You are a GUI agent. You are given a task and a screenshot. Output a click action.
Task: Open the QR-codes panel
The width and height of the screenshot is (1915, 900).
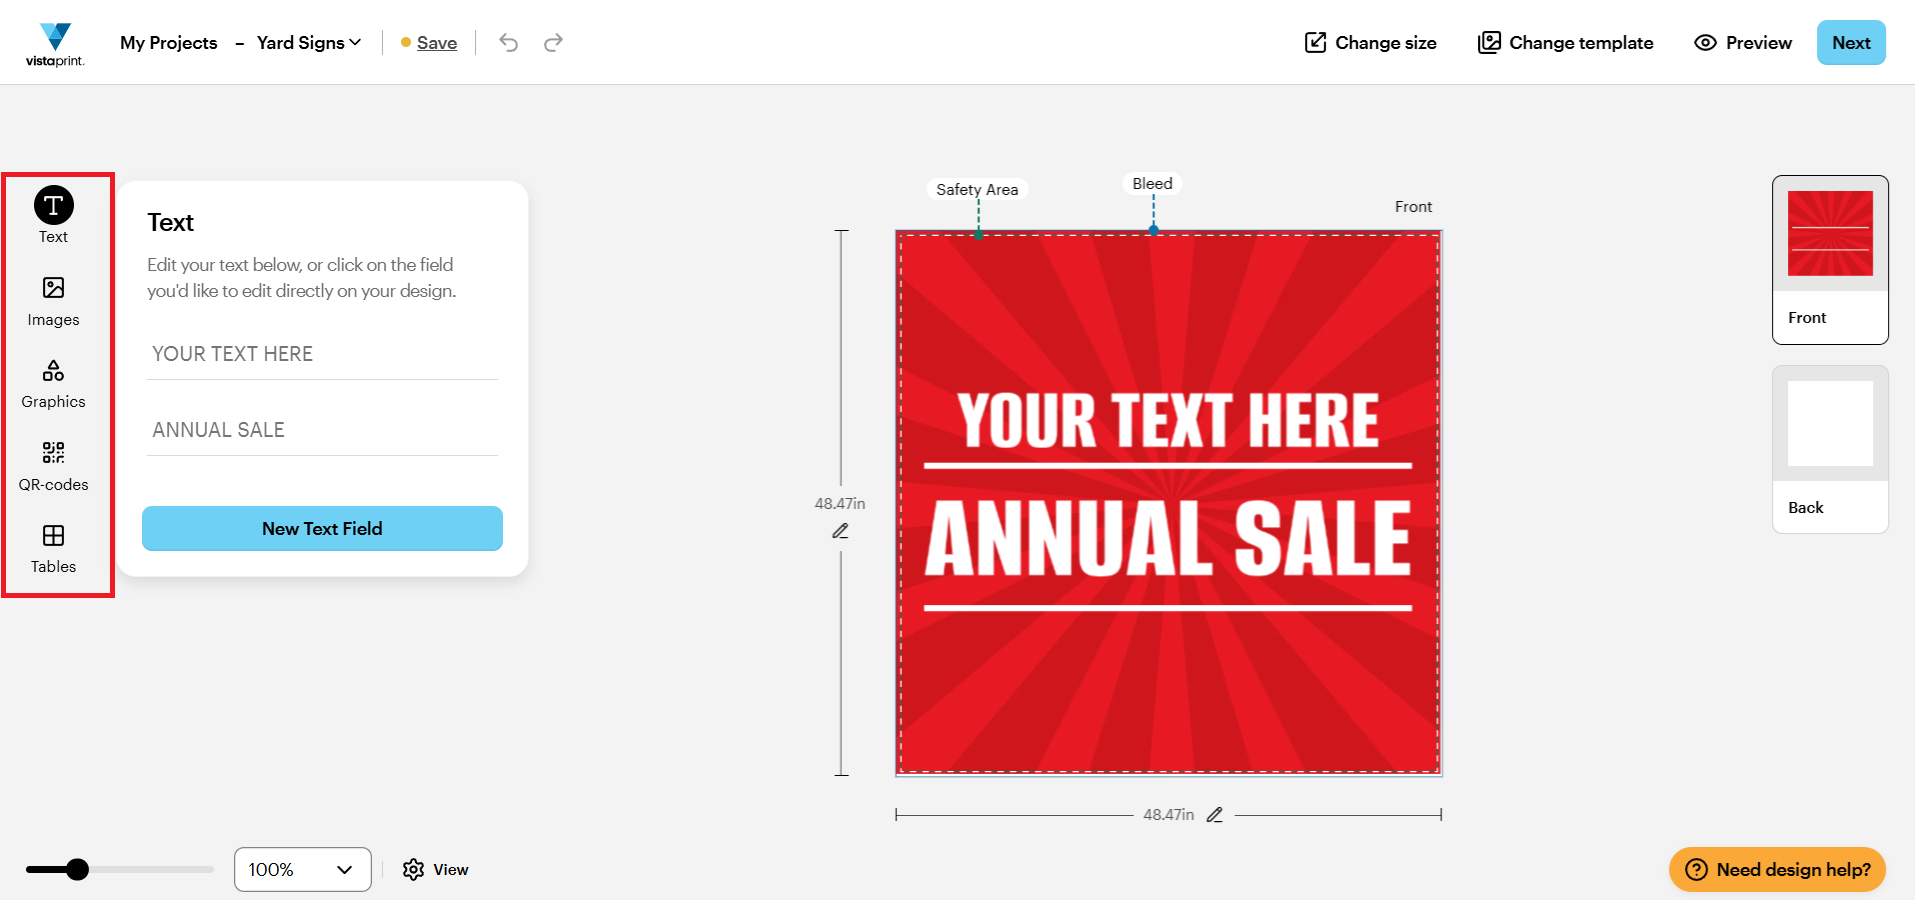54,467
